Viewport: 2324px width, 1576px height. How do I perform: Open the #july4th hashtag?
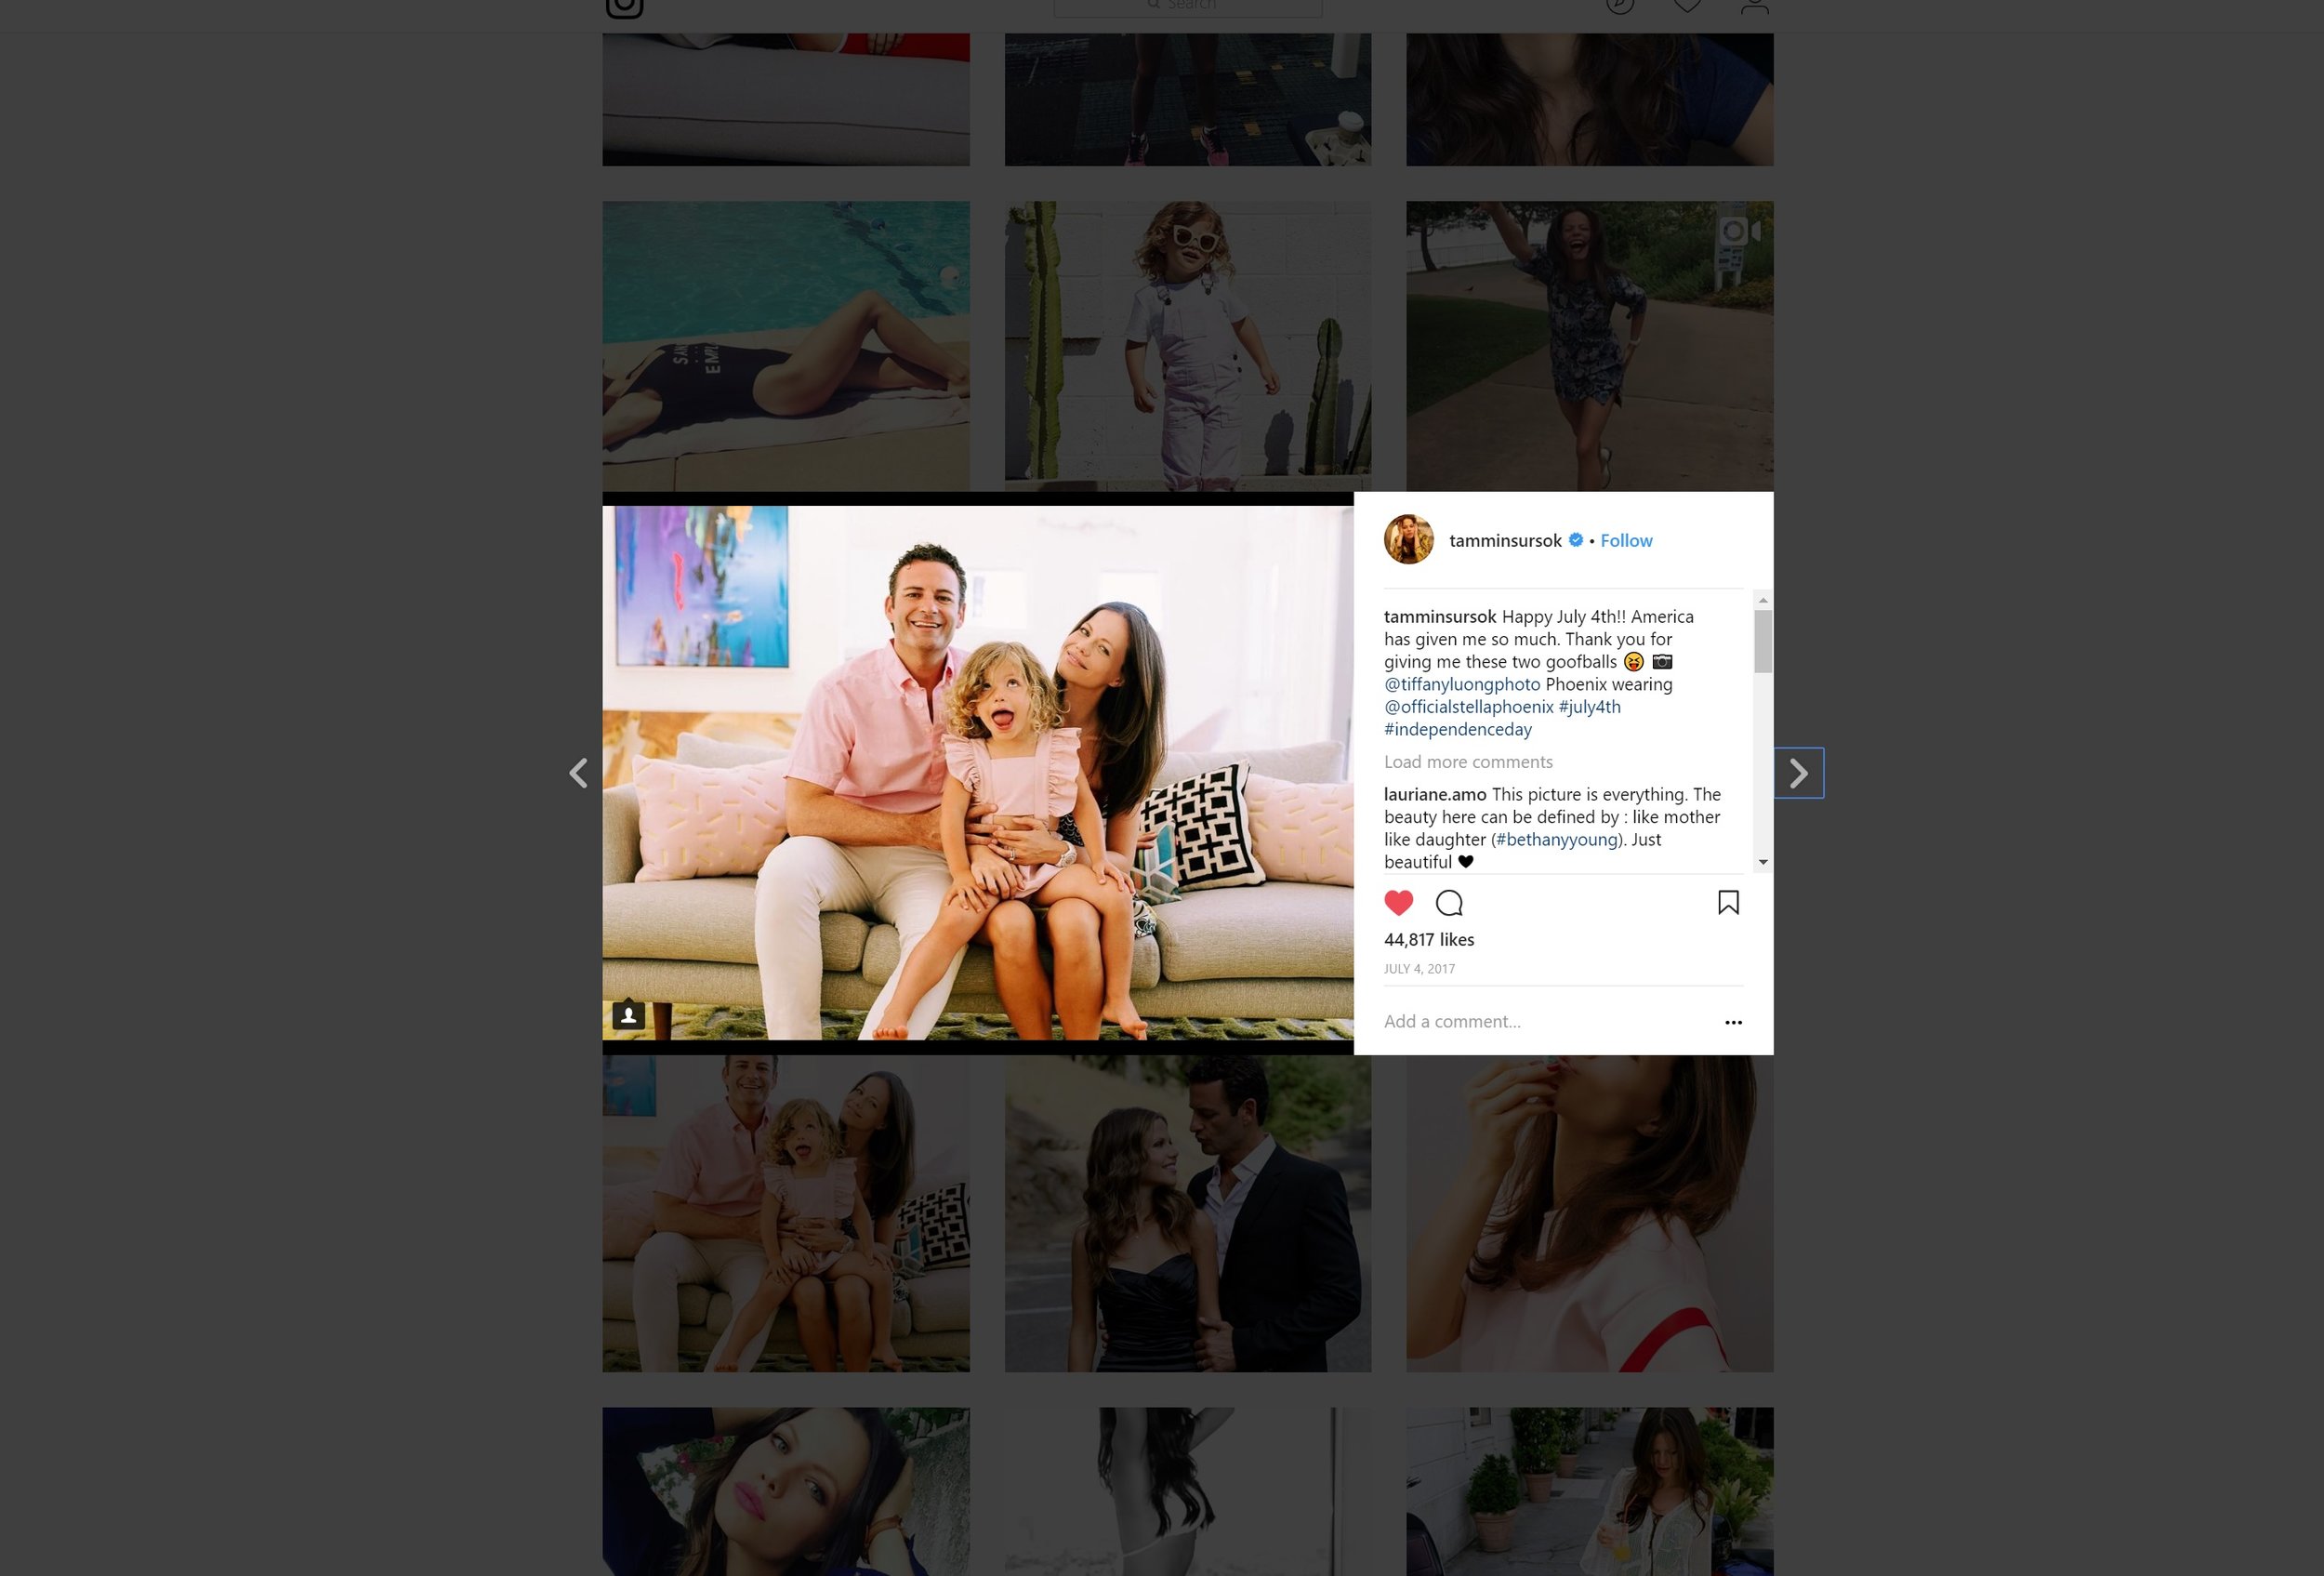click(1589, 707)
